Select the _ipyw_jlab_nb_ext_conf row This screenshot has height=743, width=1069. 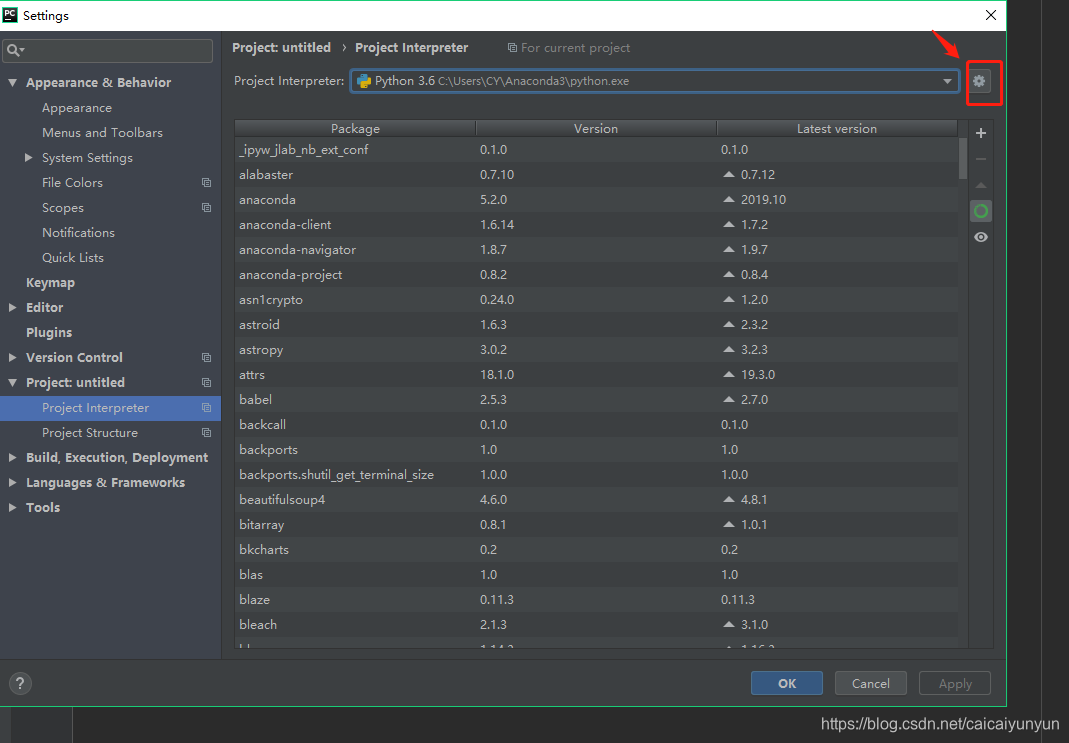pyautogui.click(x=597, y=149)
